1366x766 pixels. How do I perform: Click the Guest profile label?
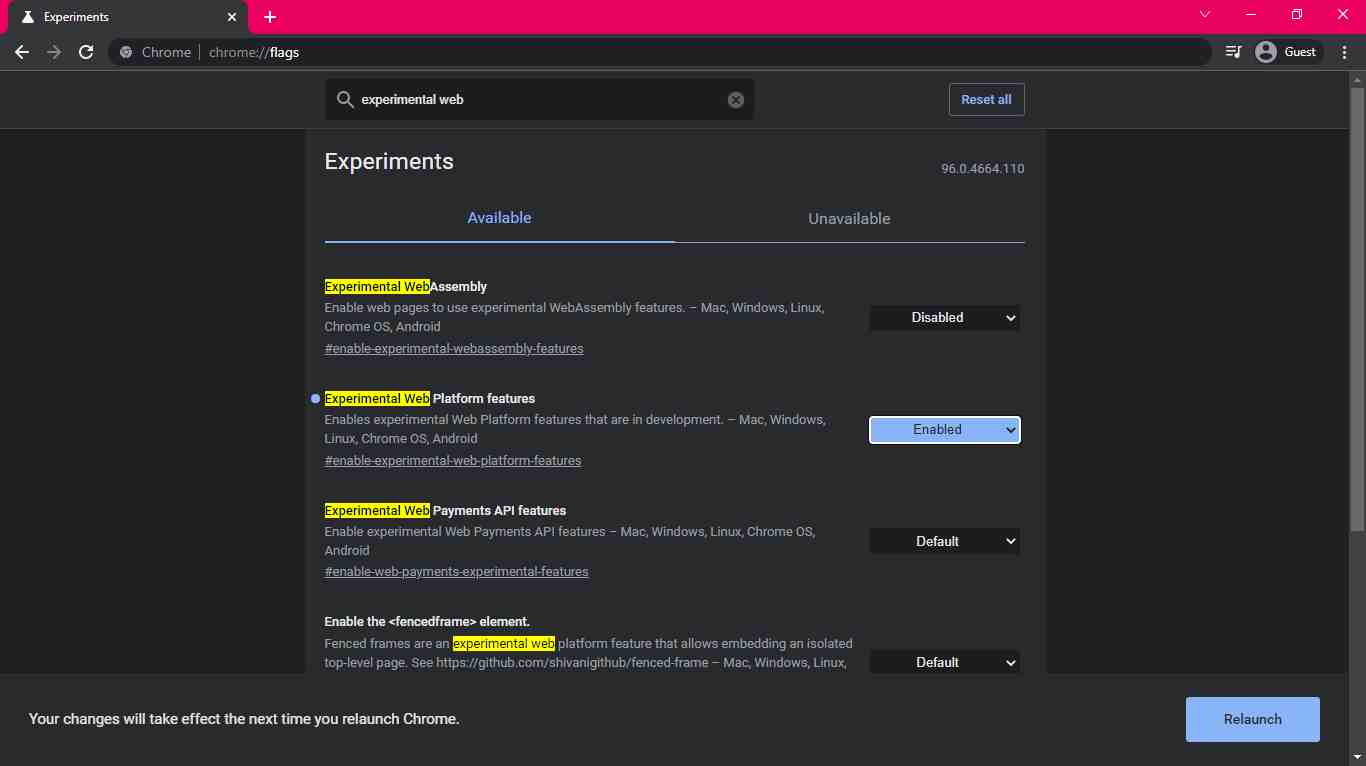1300,52
